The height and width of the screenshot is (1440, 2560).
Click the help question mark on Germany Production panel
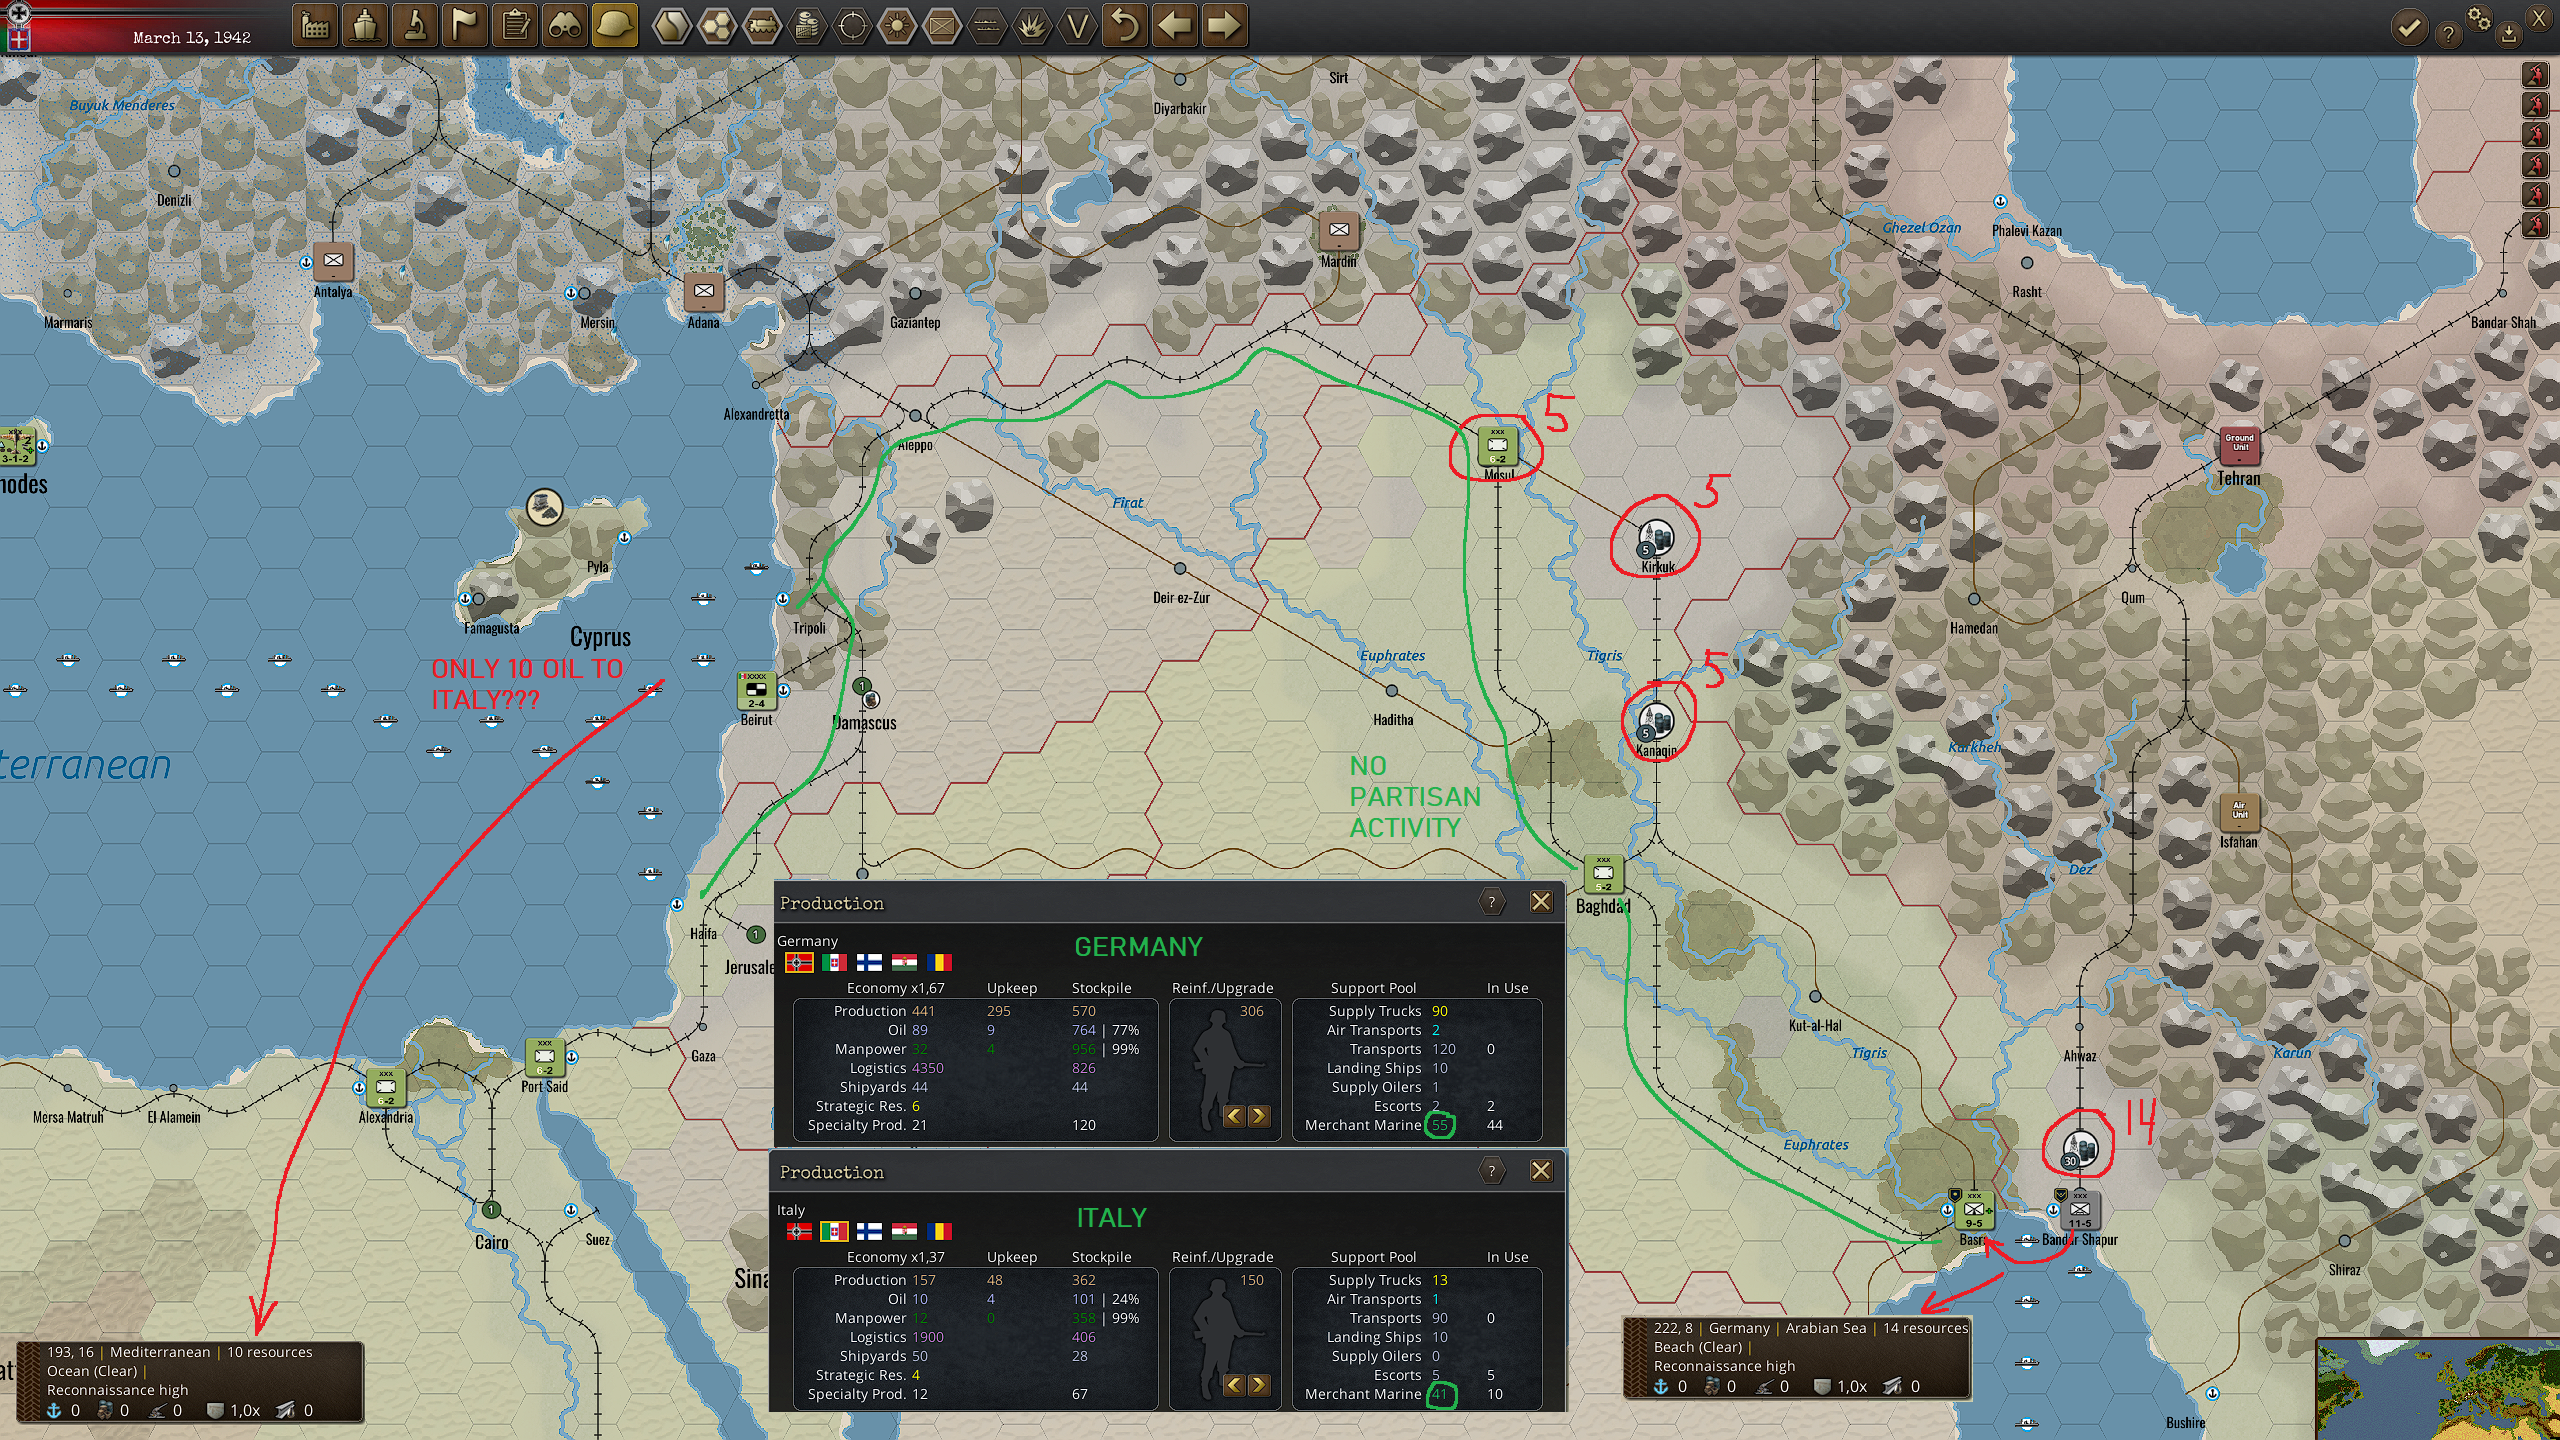1491,902
